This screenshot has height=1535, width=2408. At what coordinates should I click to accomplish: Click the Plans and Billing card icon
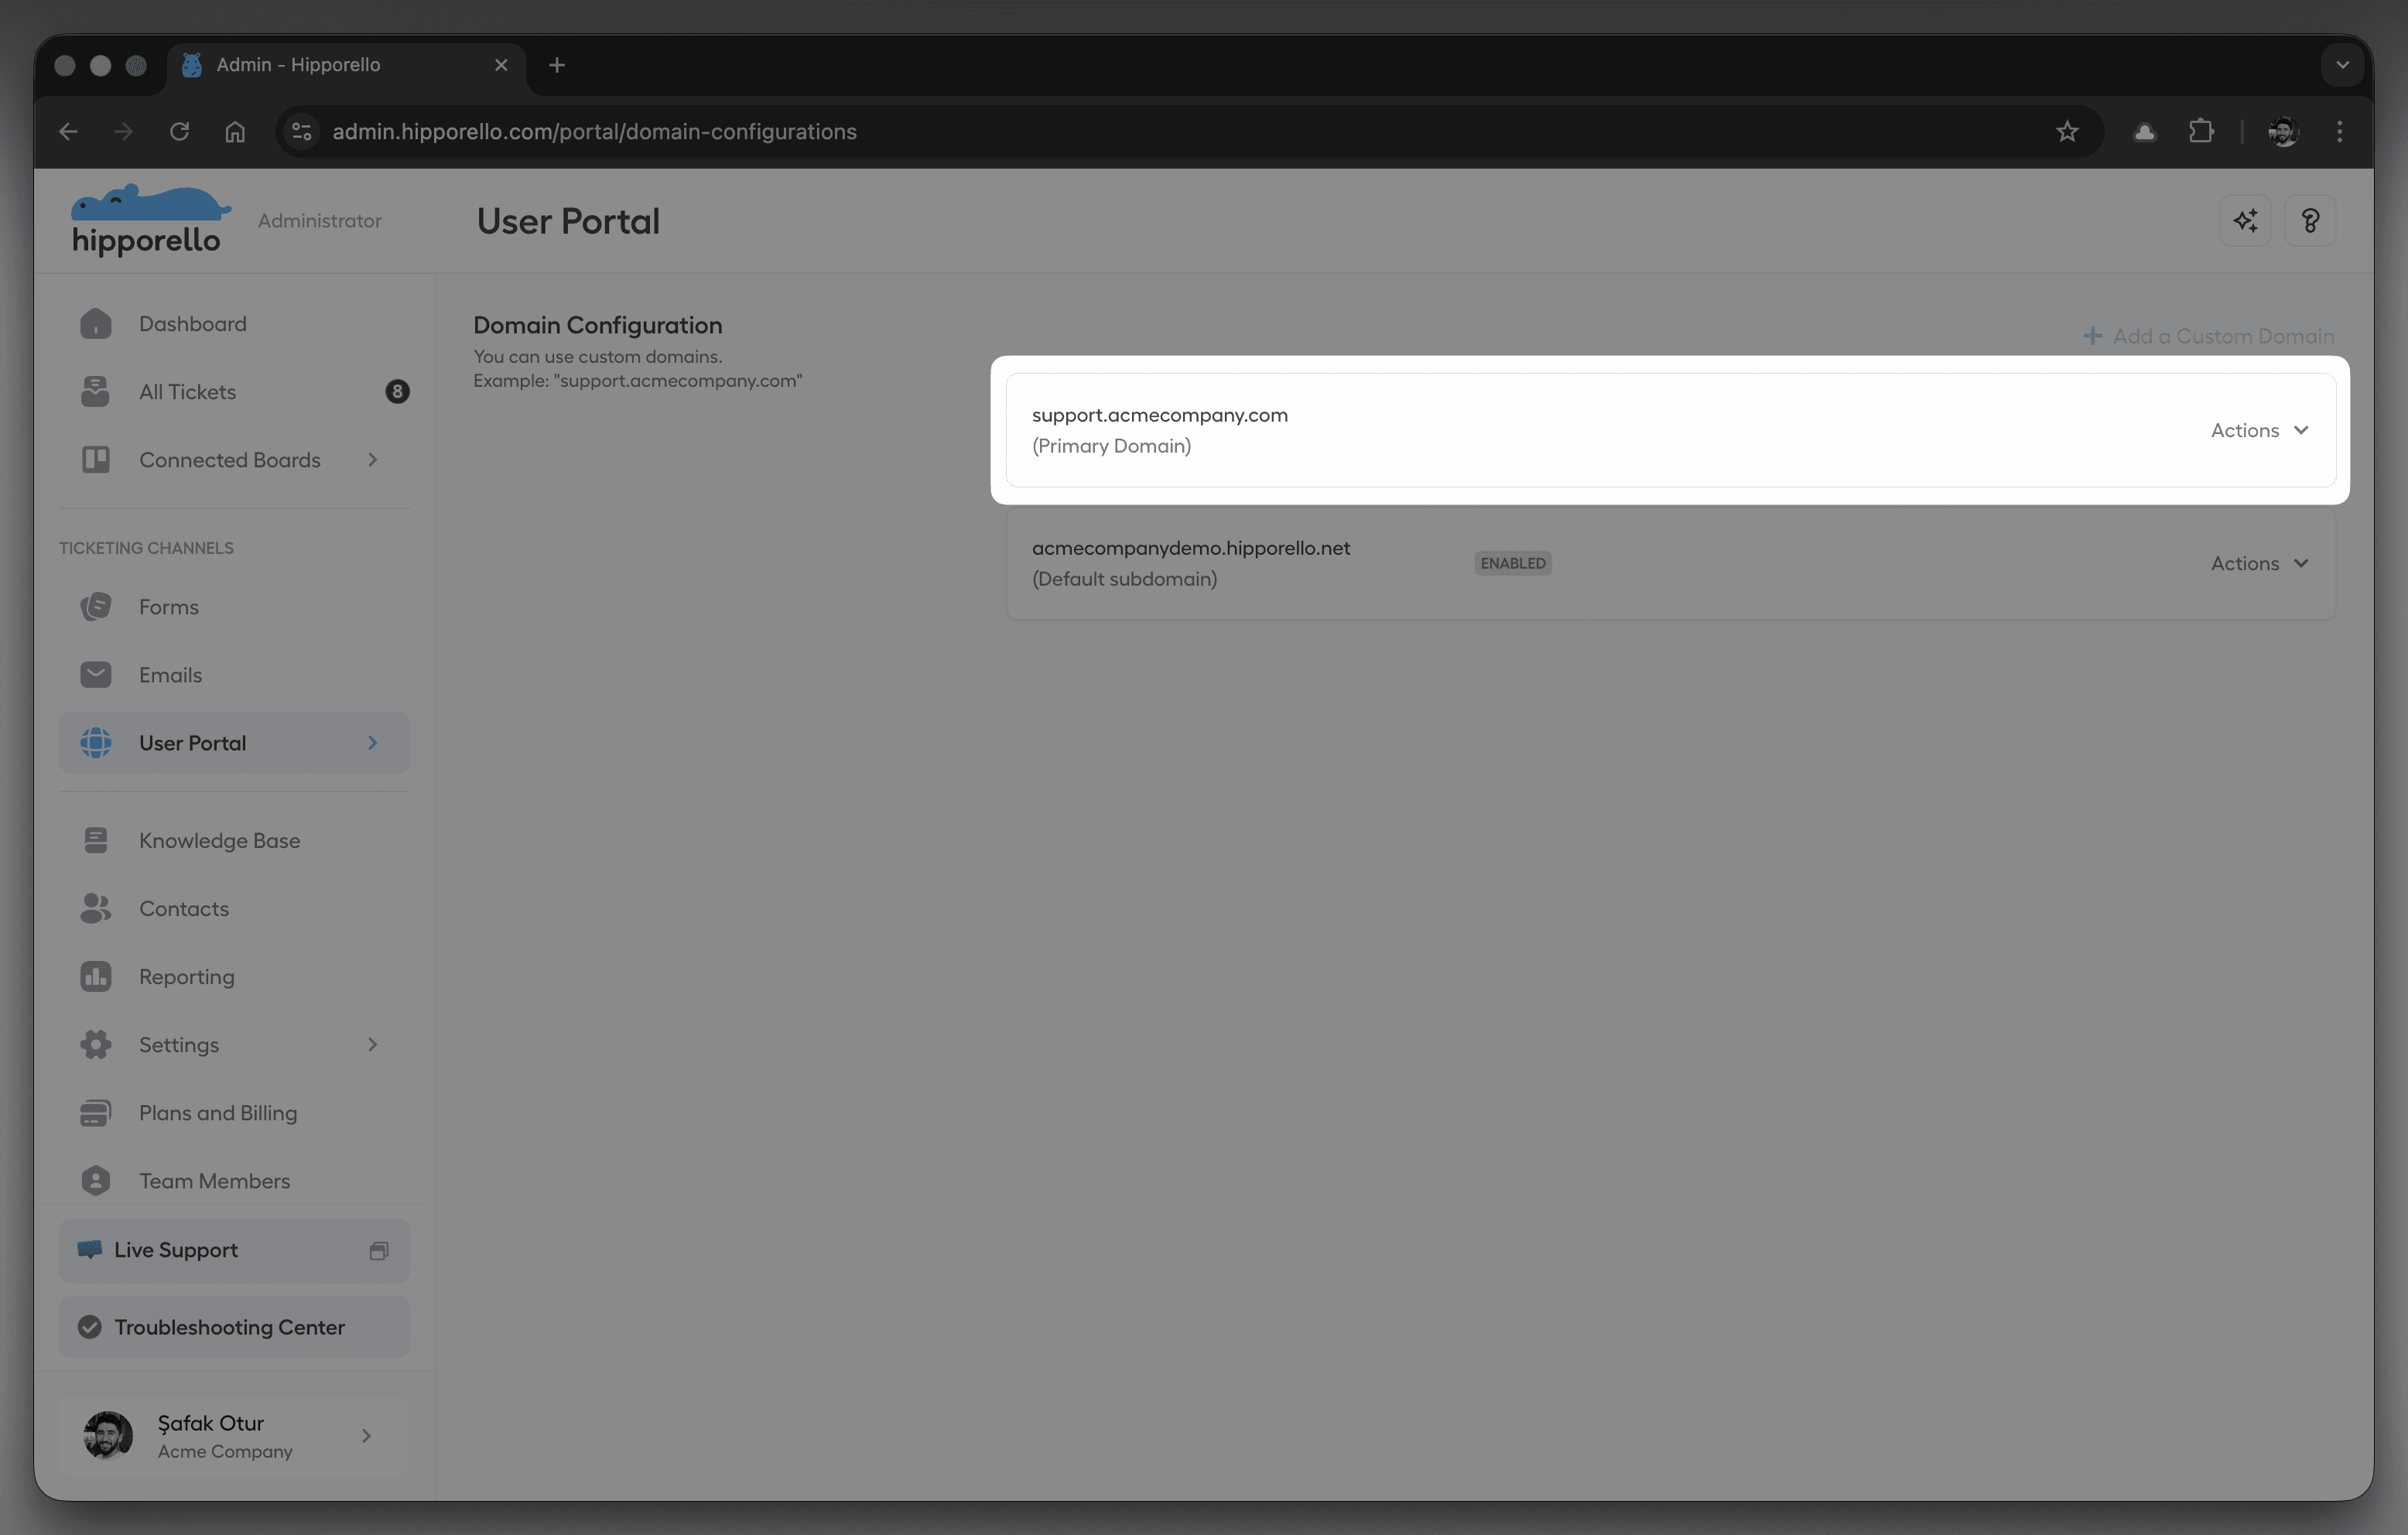(96, 1113)
